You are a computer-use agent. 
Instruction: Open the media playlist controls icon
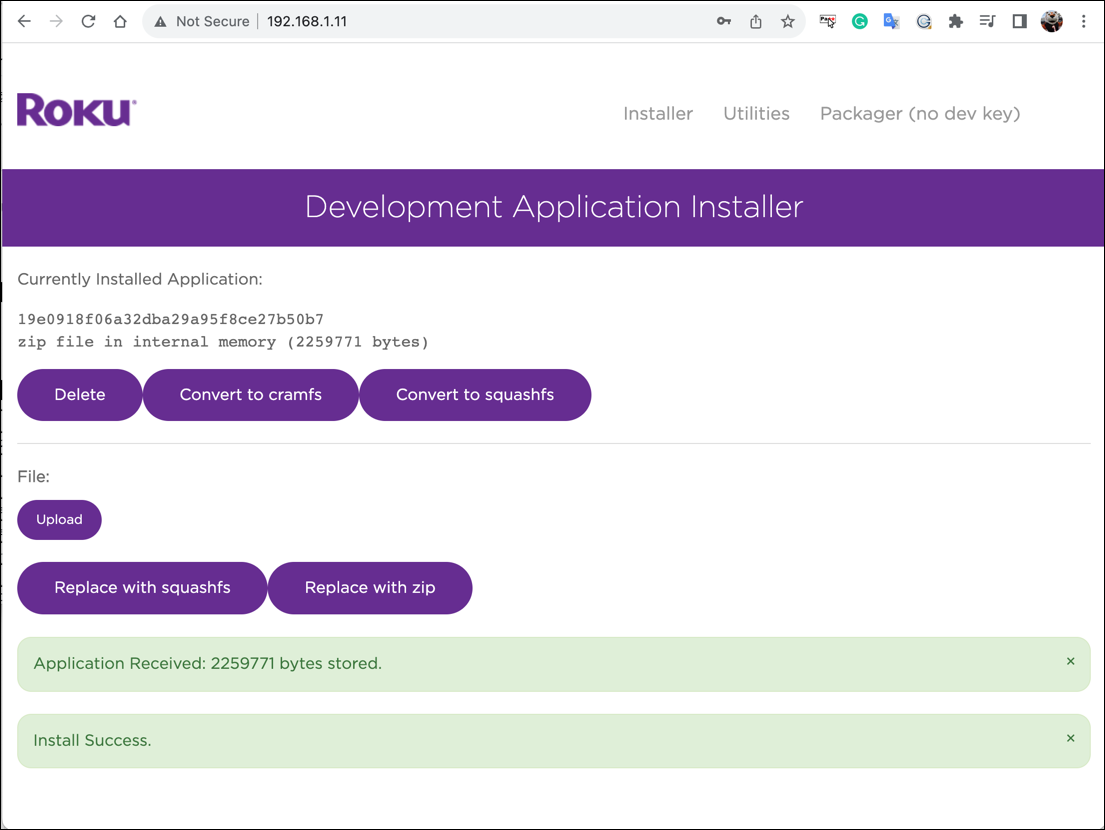[x=988, y=21]
